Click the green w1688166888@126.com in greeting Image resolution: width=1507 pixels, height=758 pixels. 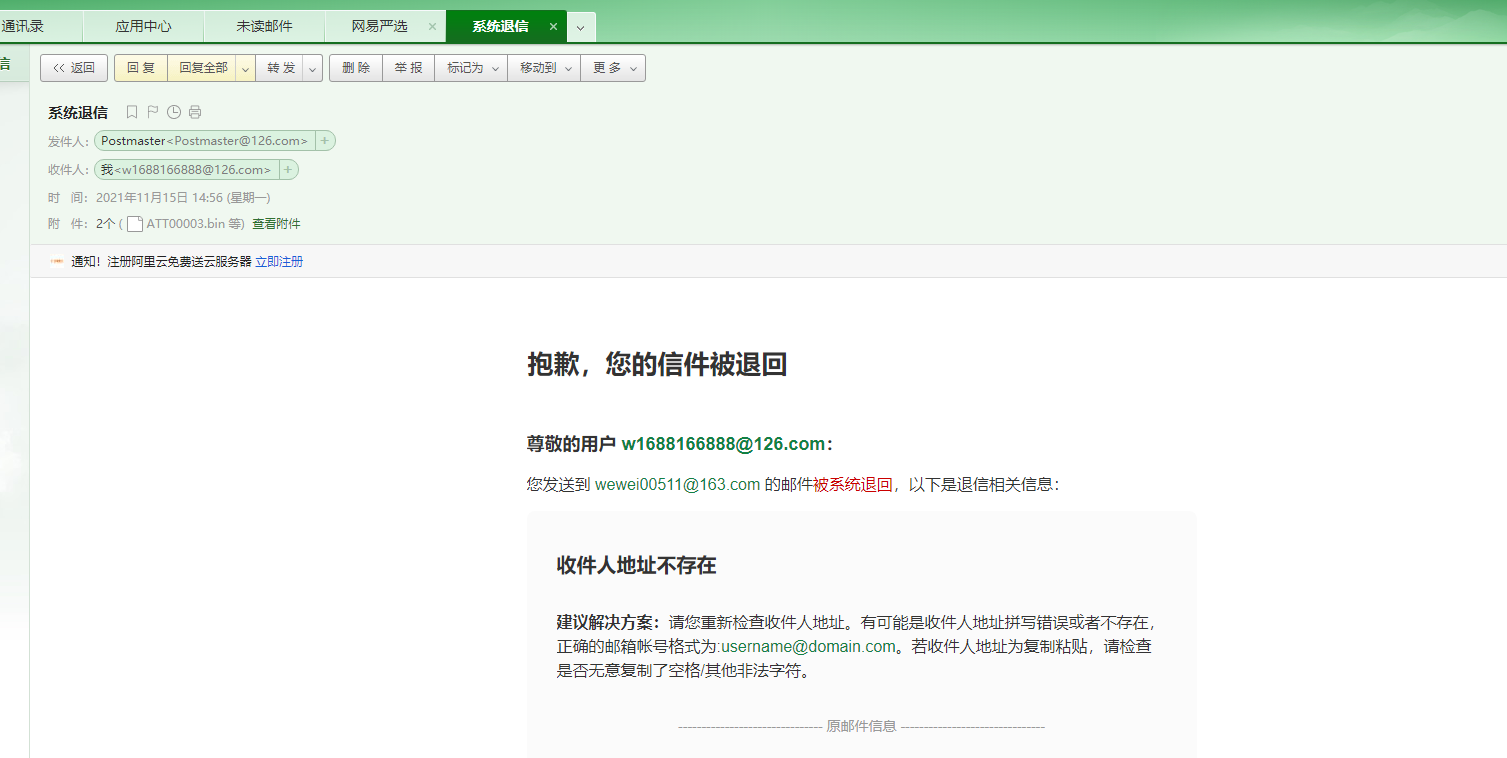tap(723, 444)
